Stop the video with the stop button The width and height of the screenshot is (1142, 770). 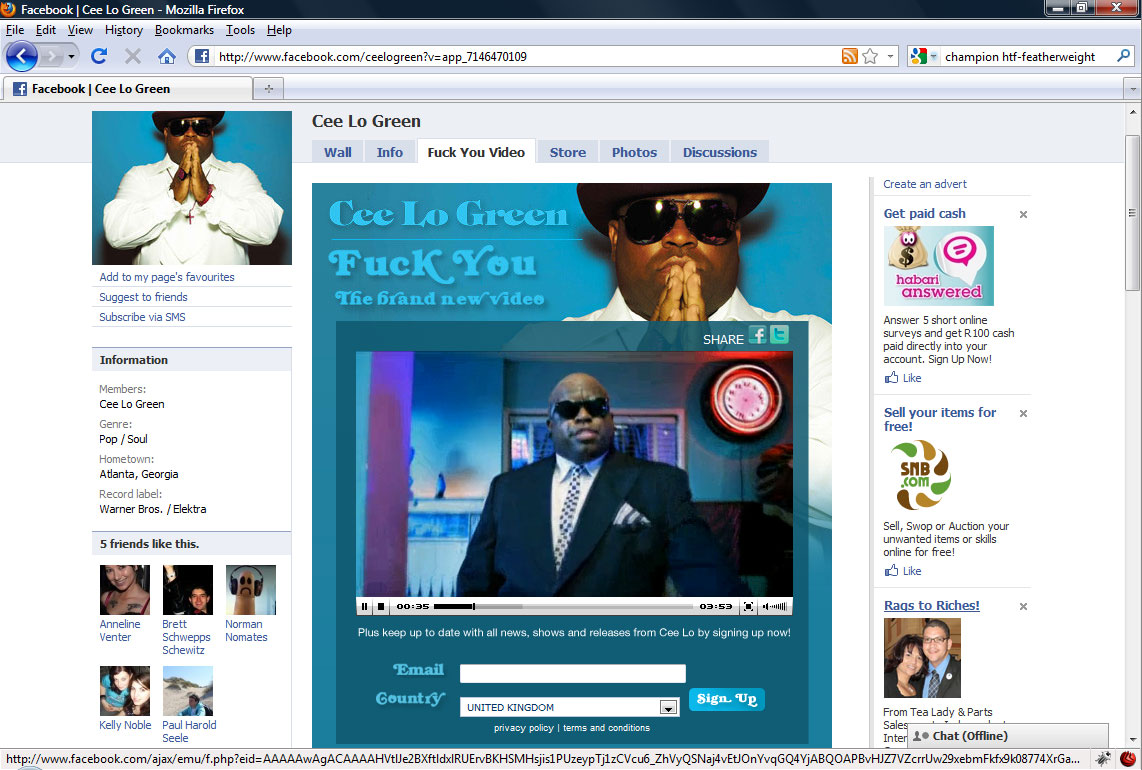point(380,606)
